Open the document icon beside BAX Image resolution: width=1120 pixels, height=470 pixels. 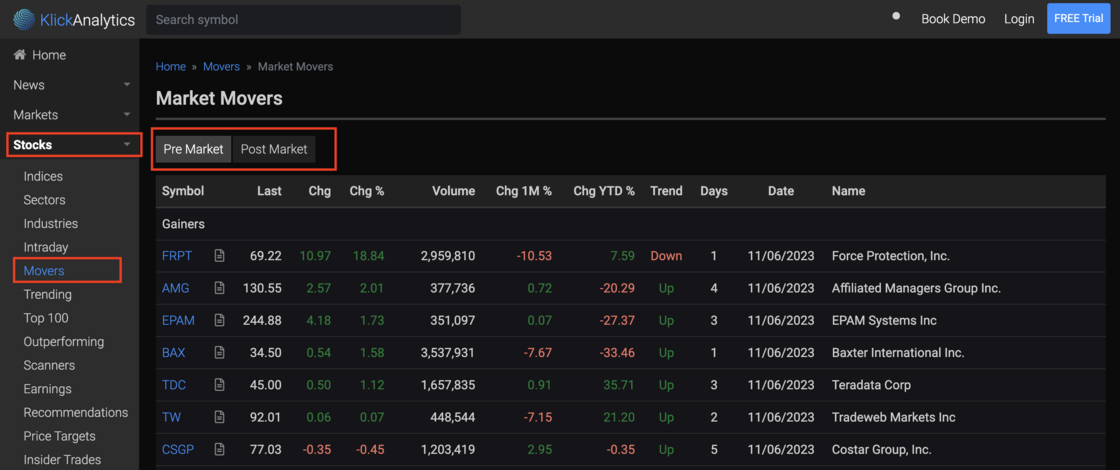click(219, 353)
